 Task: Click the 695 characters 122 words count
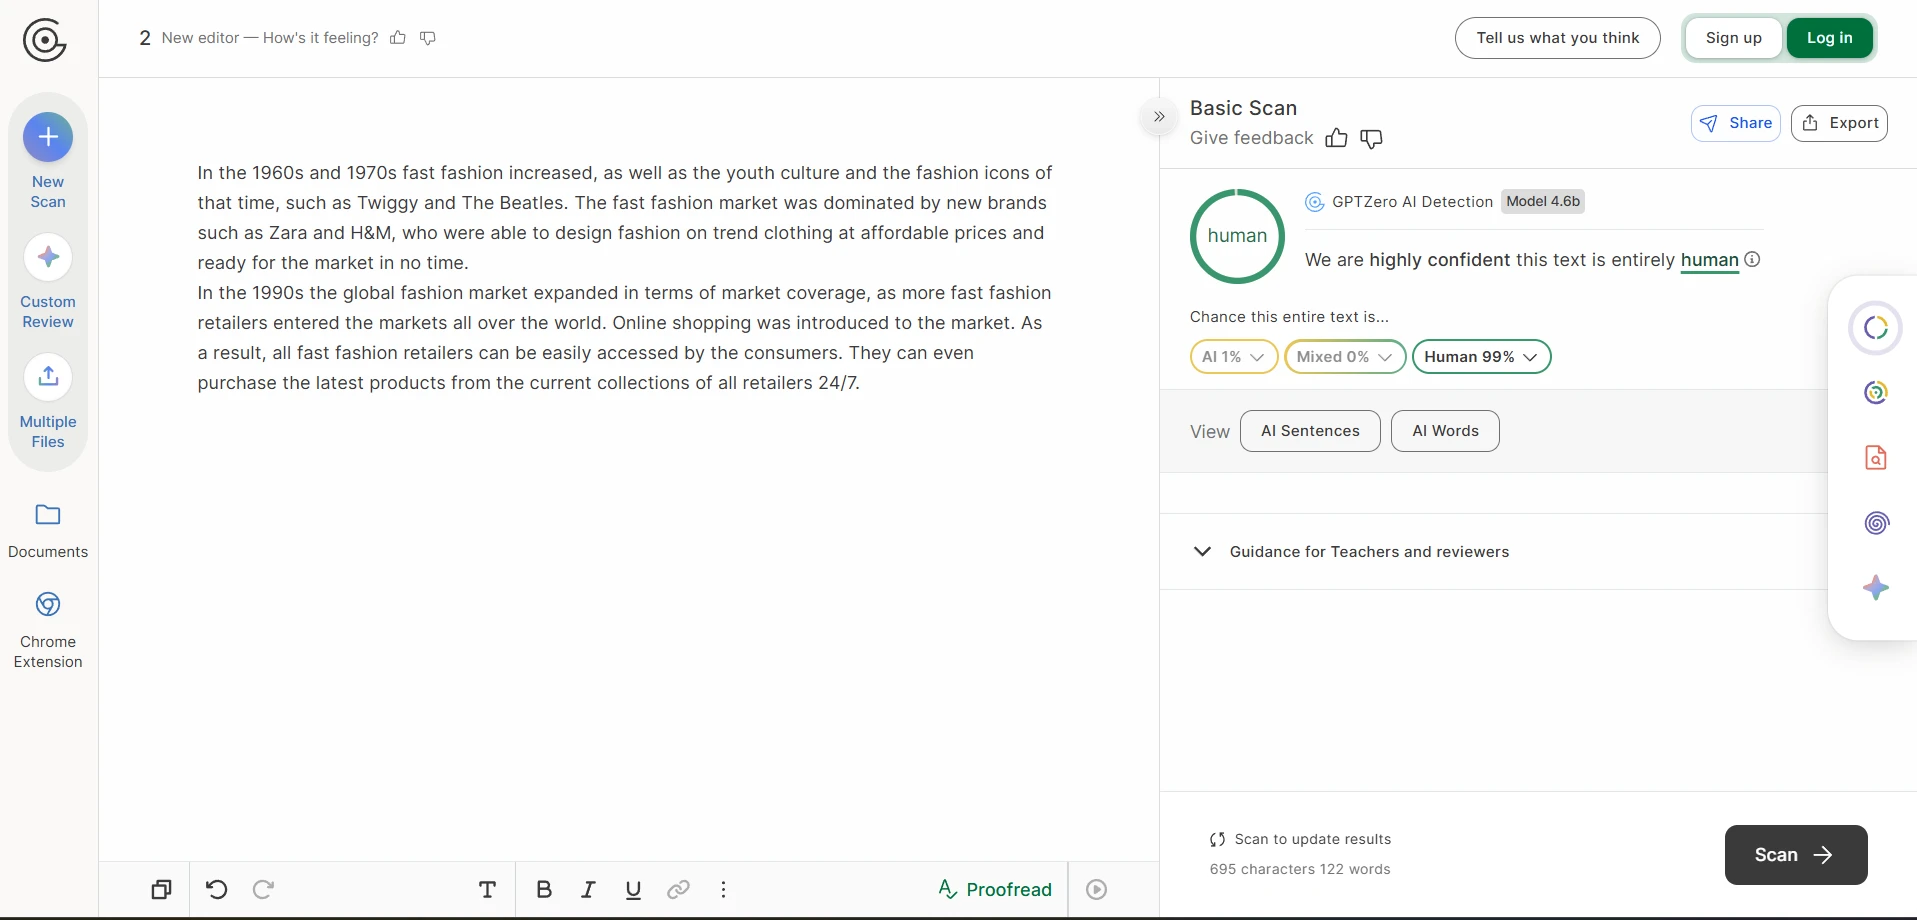coord(1300,869)
